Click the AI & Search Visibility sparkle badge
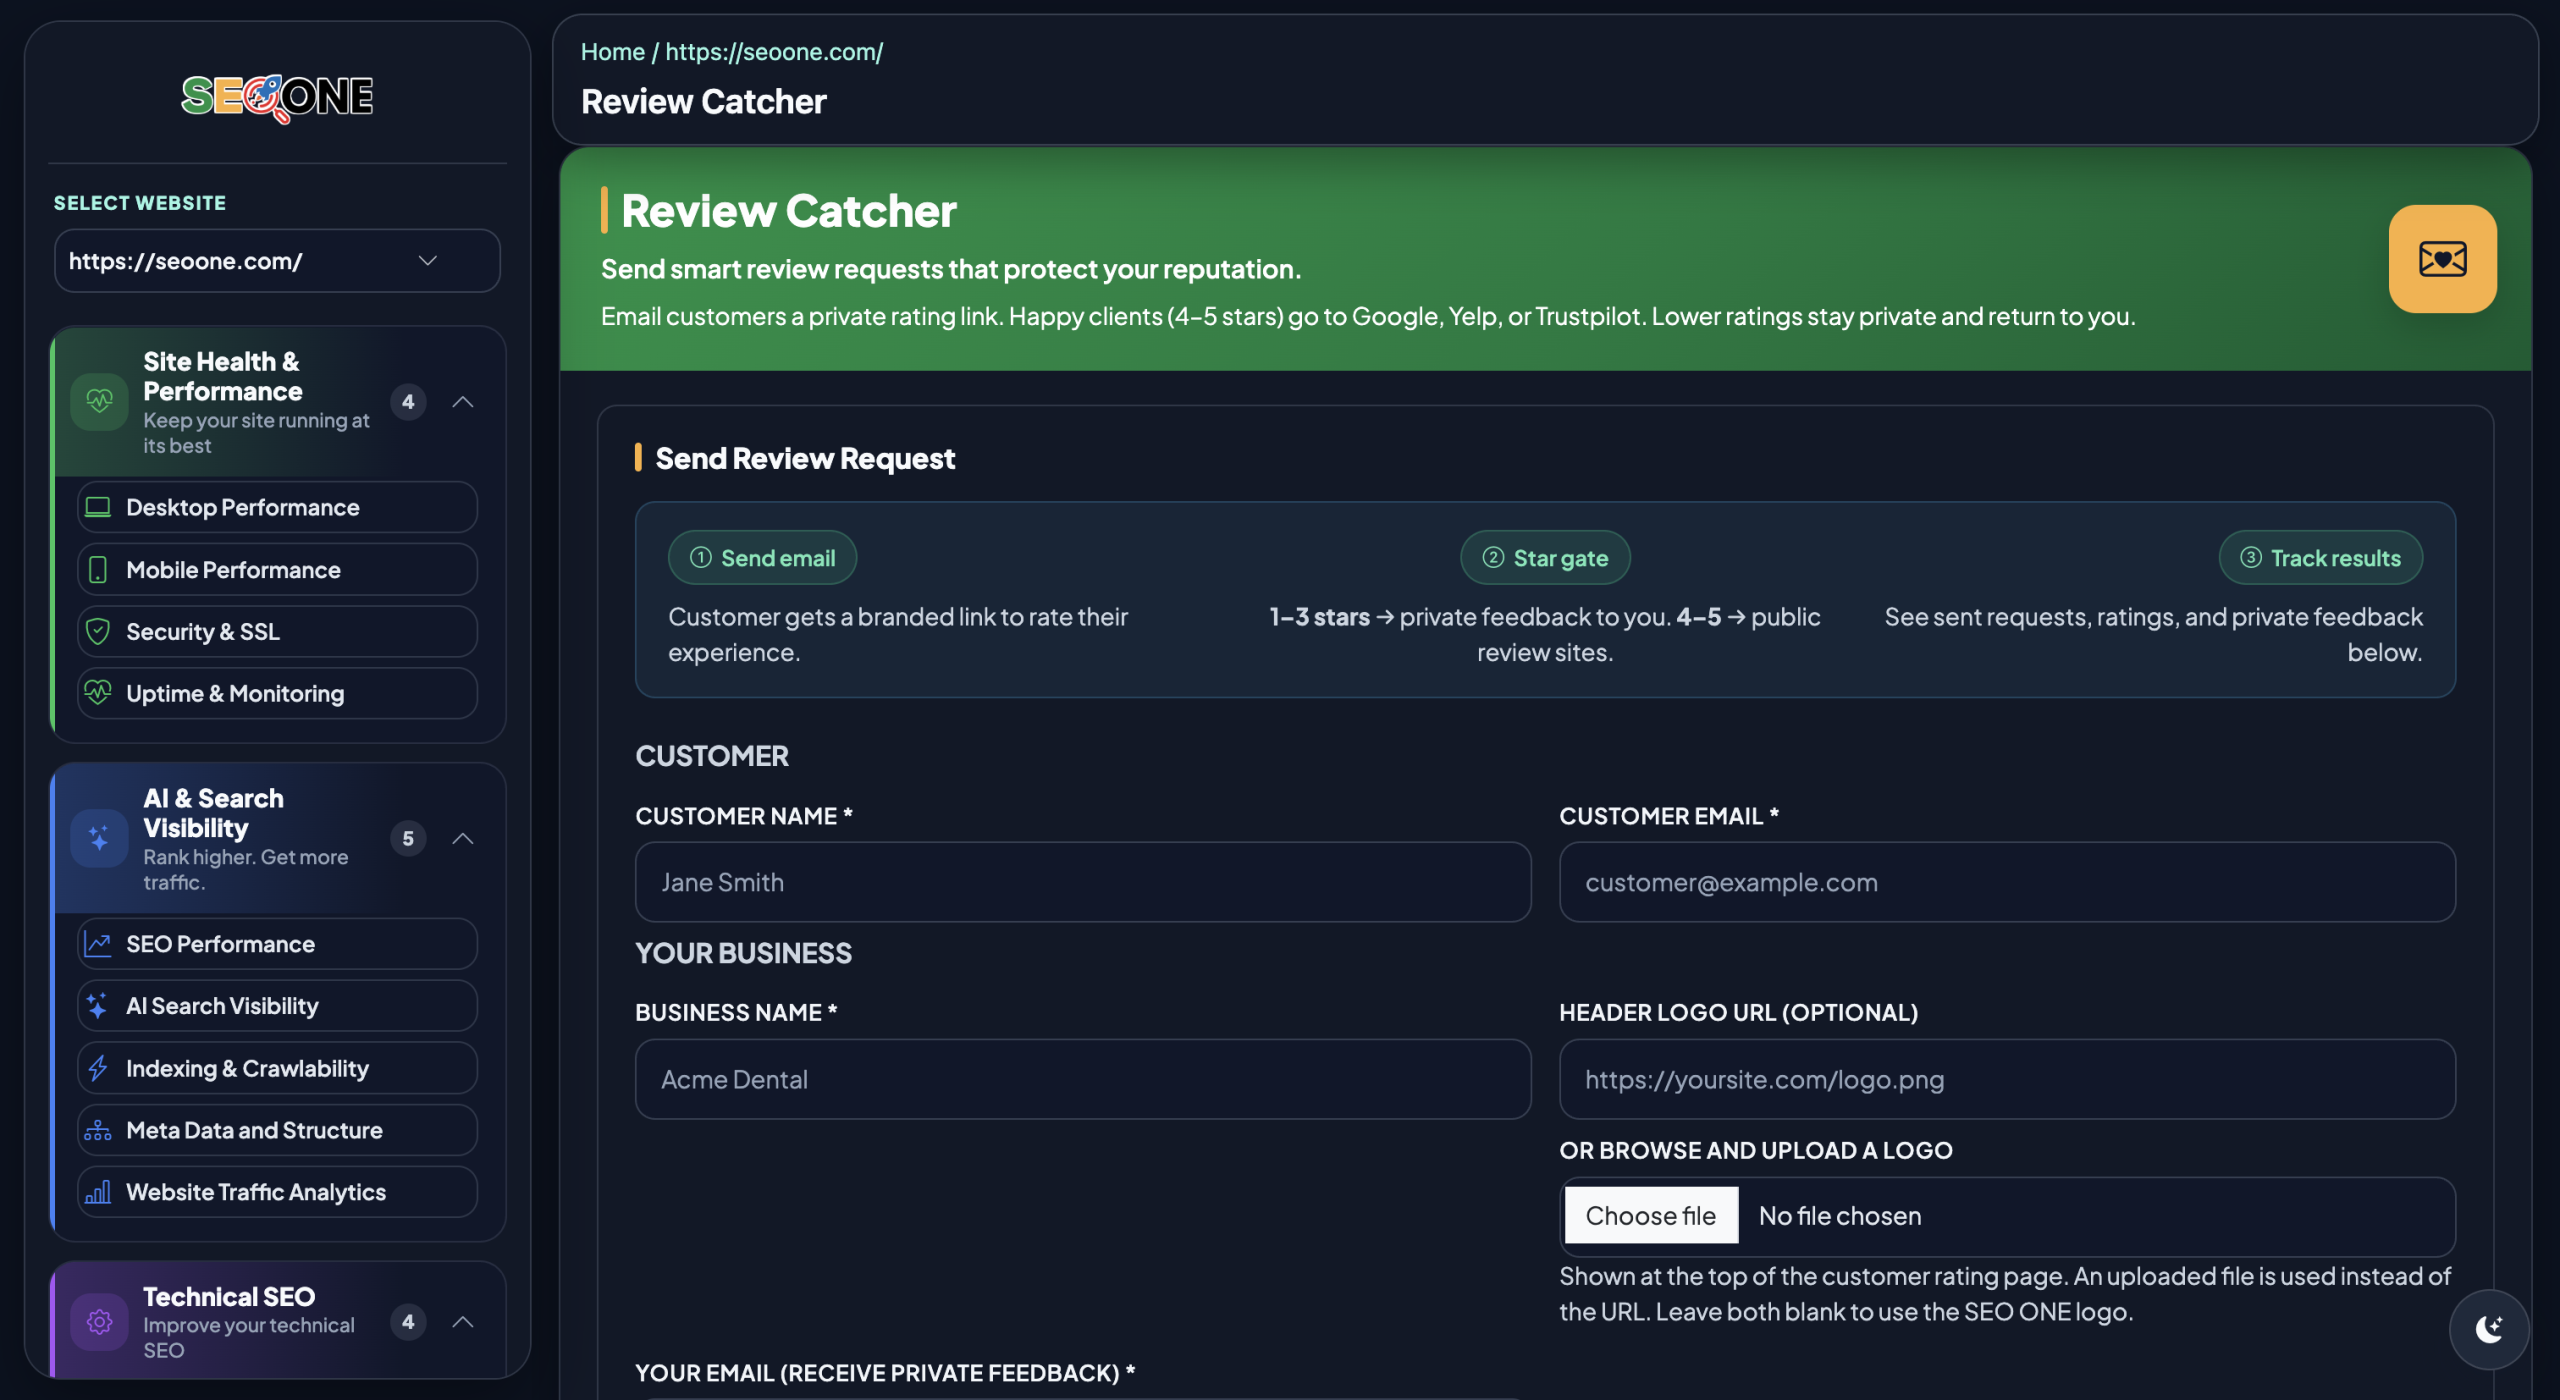 (99, 838)
